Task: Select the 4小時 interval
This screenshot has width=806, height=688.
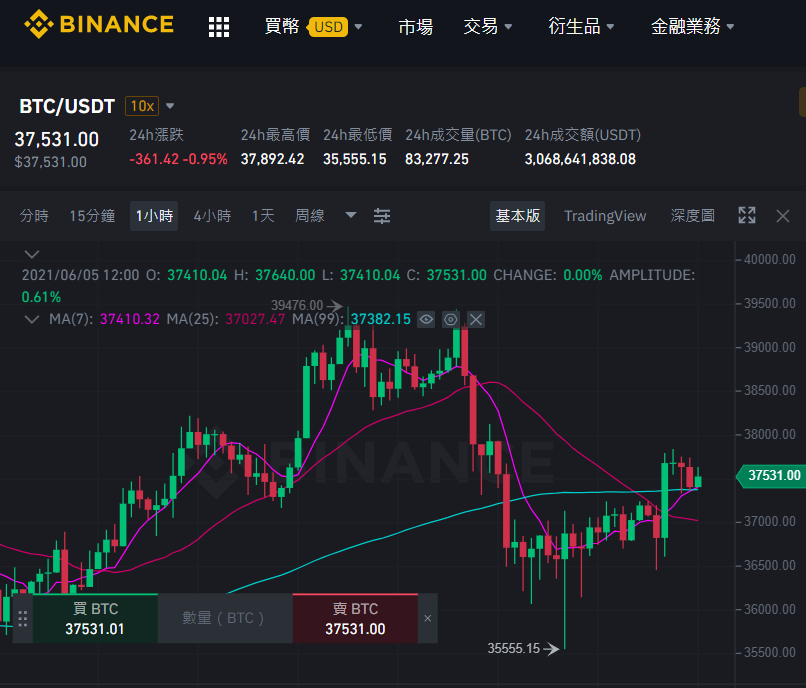Action: click(x=212, y=215)
